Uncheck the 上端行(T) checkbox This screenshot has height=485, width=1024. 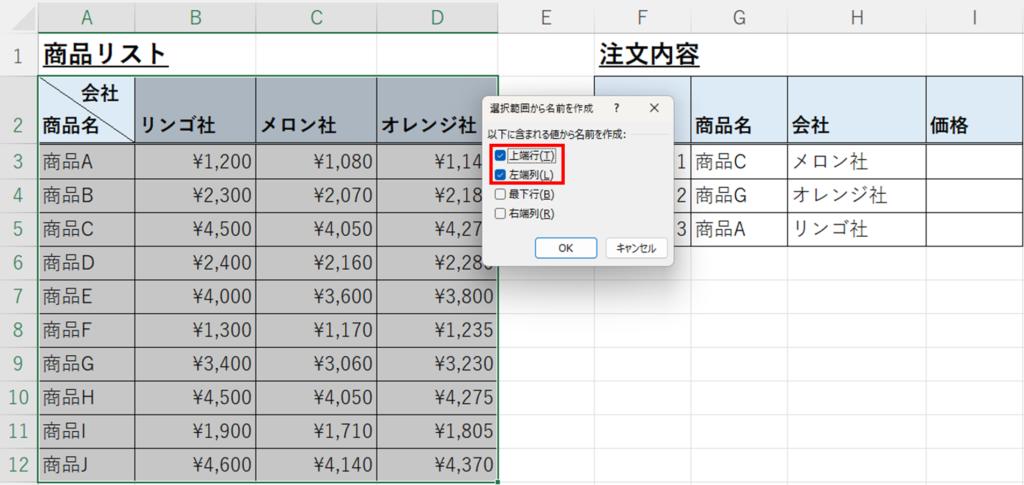click(500, 156)
